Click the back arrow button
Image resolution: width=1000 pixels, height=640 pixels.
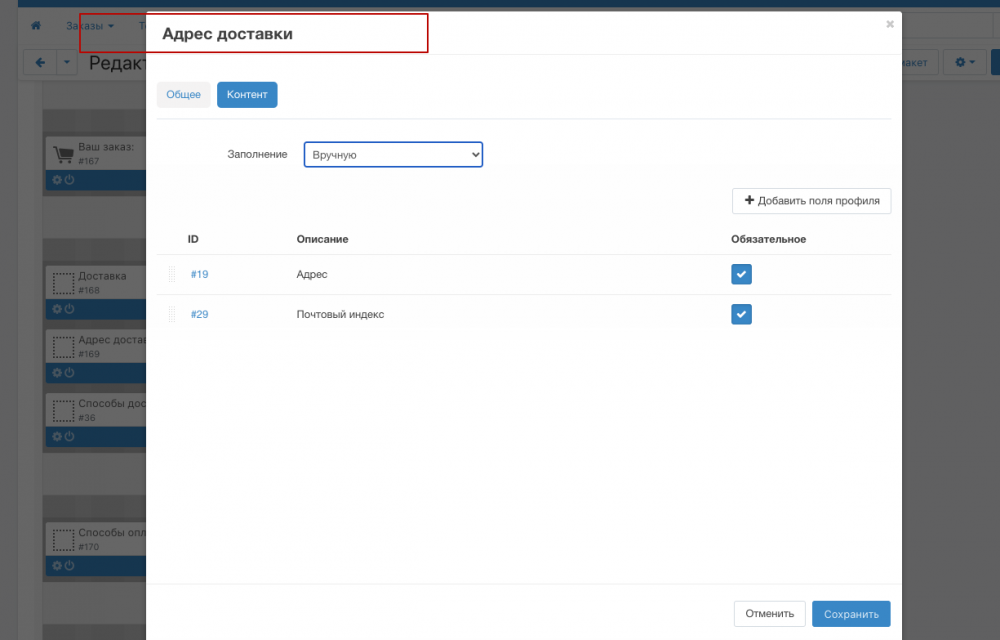[x=40, y=63]
